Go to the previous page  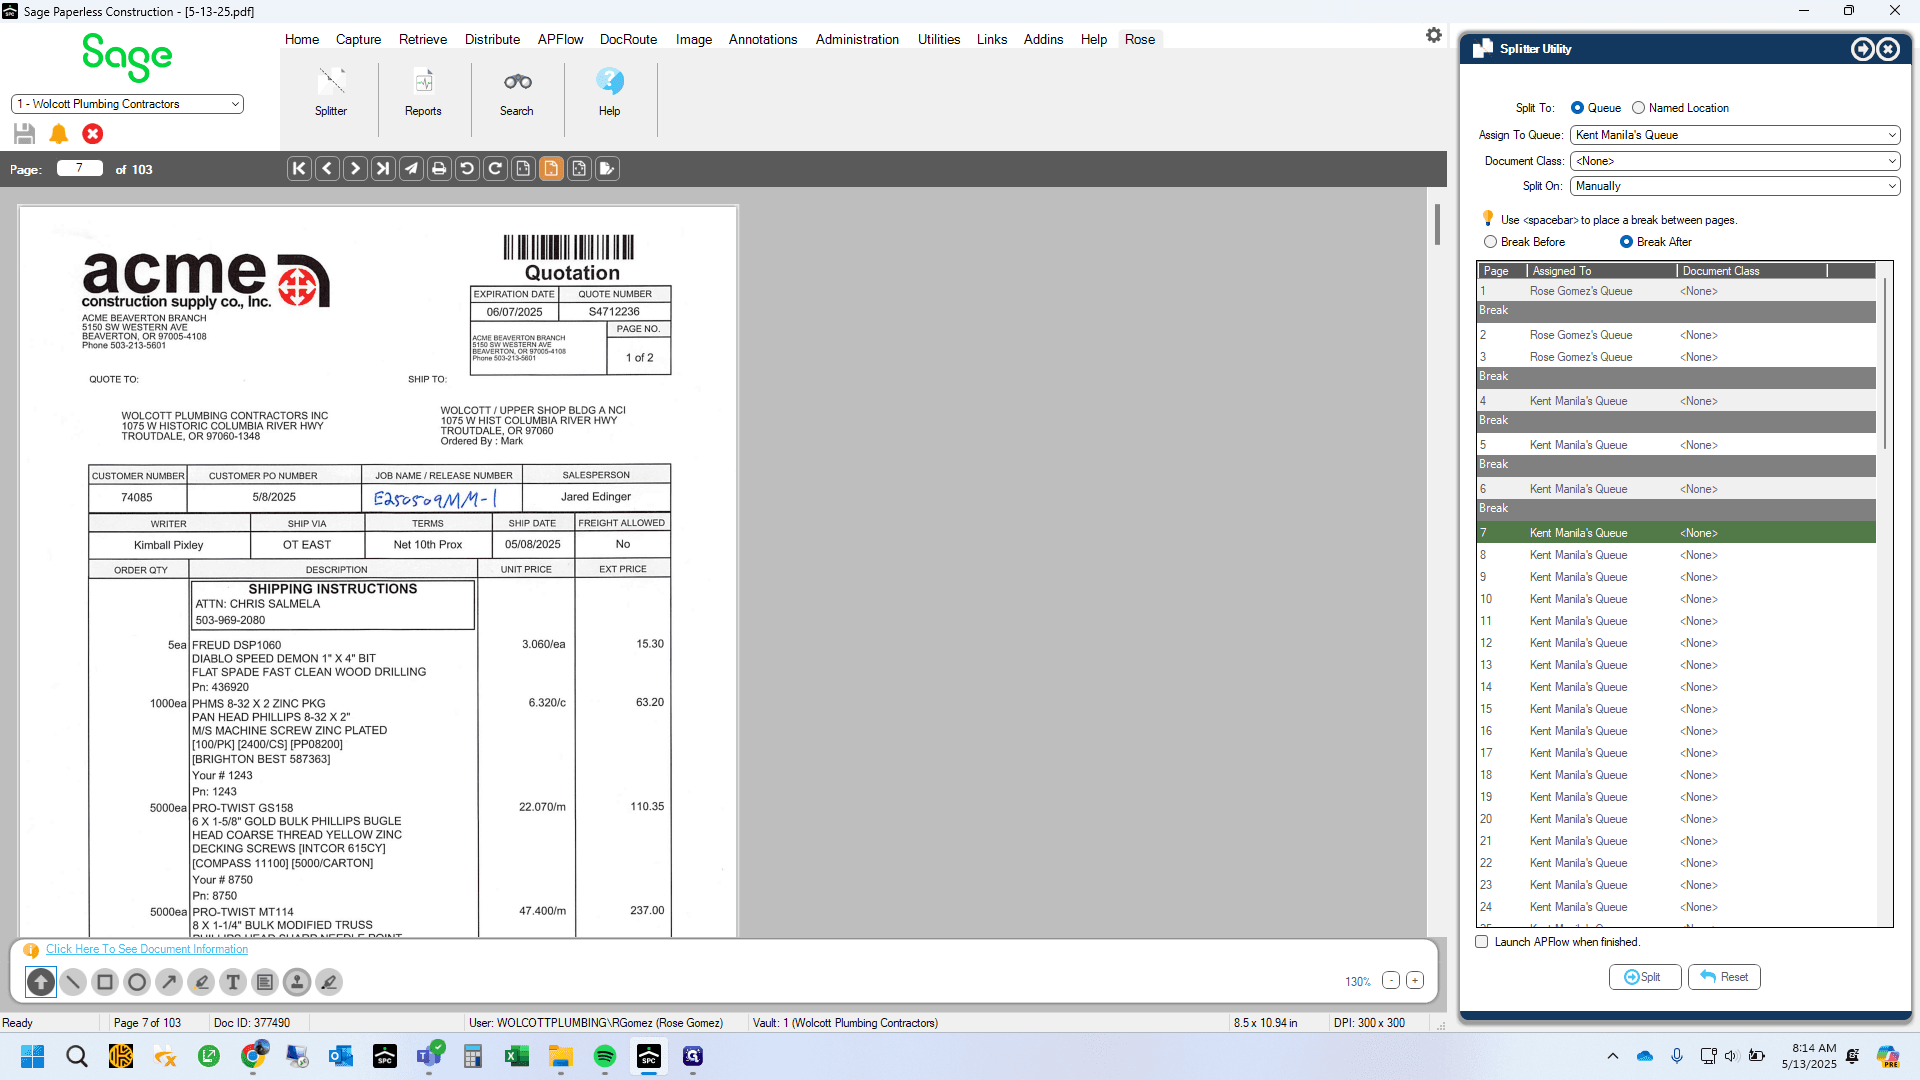click(327, 169)
